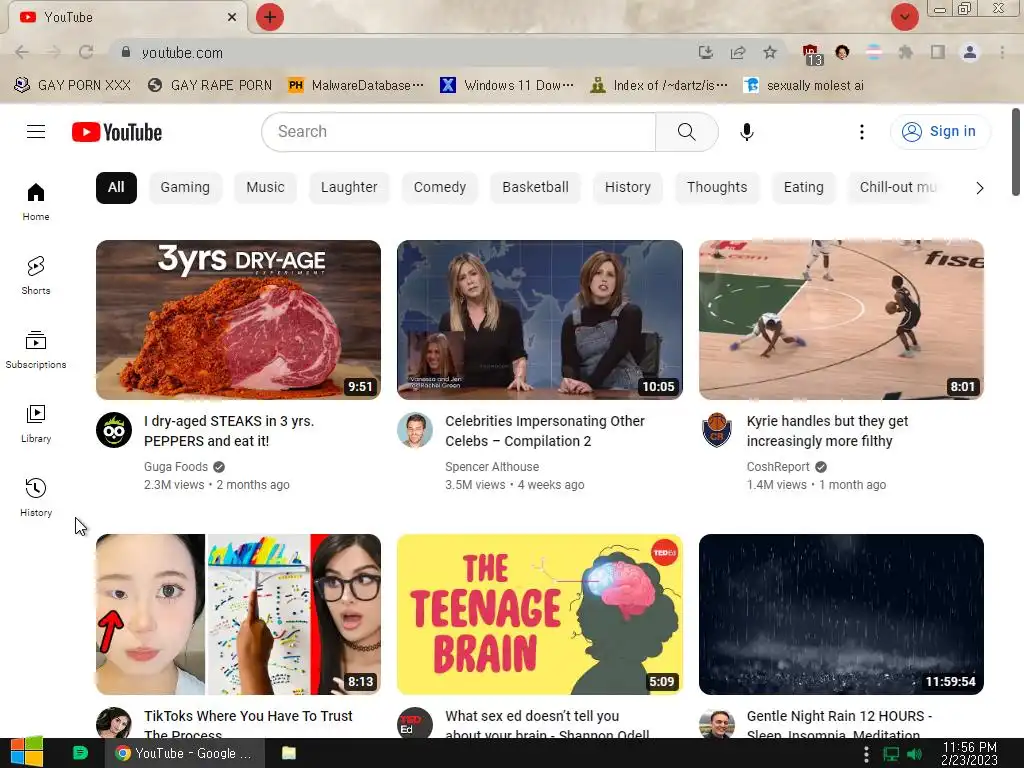Open the YouTube hamburger guide menu
The image size is (1024, 768).
[x=36, y=132]
